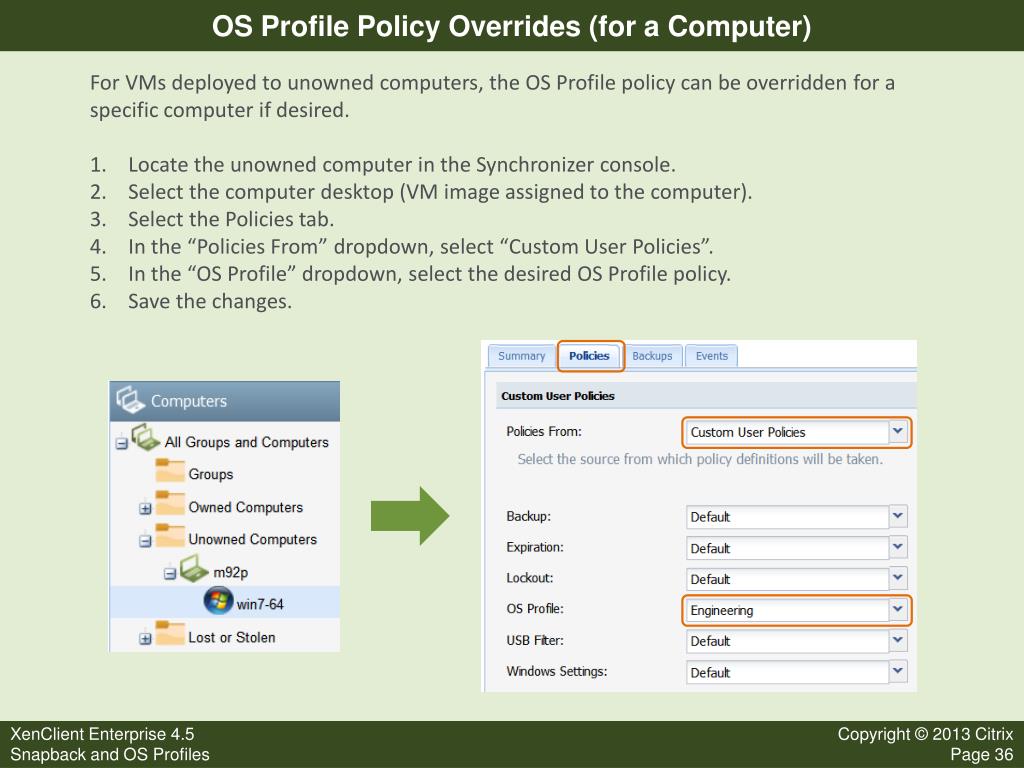Click the Expiration Default value field
This screenshot has width=1024, height=768.
pos(787,547)
